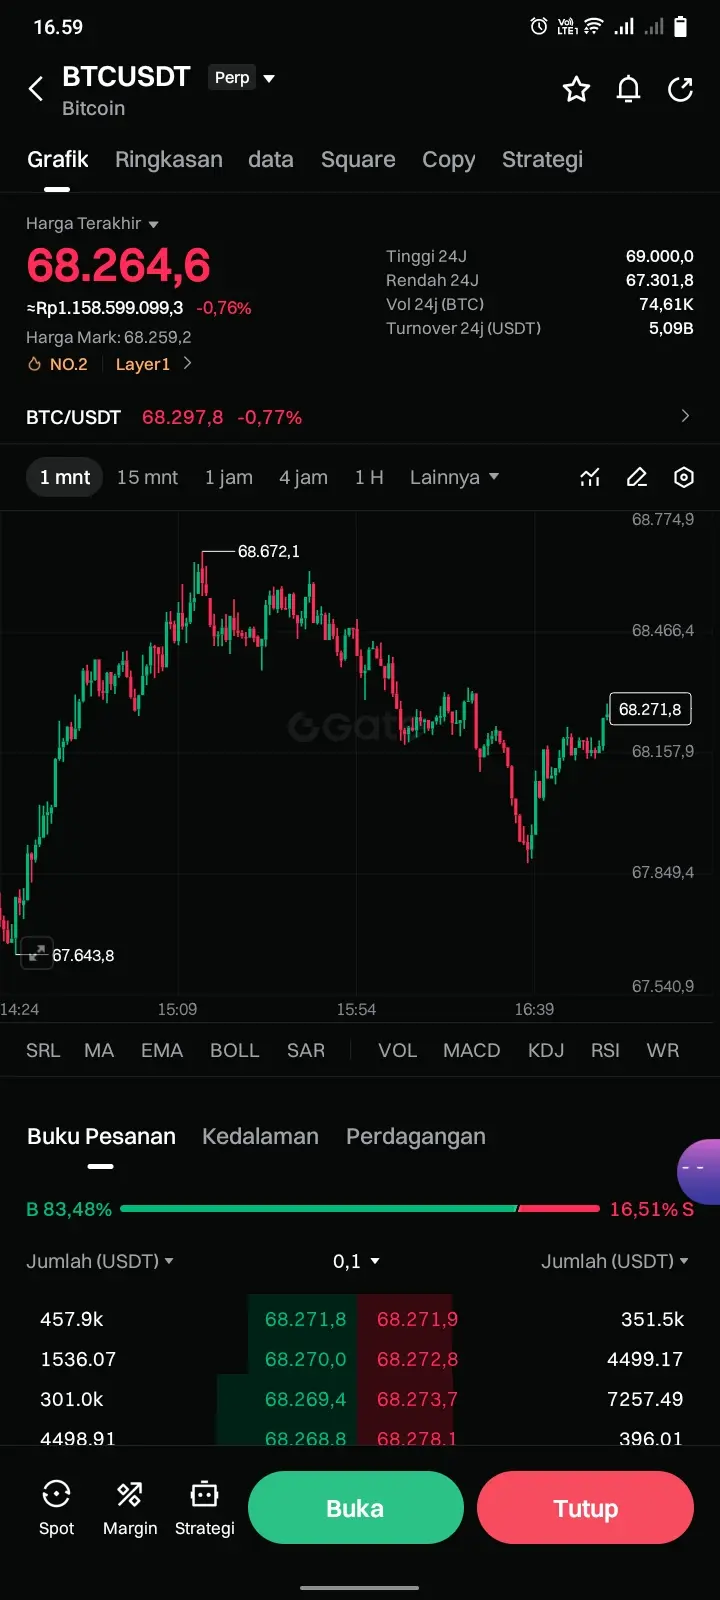This screenshot has width=720, height=1600.
Task: Tap current price tag 68.271,8 on chart
Action: click(x=650, y=709)
